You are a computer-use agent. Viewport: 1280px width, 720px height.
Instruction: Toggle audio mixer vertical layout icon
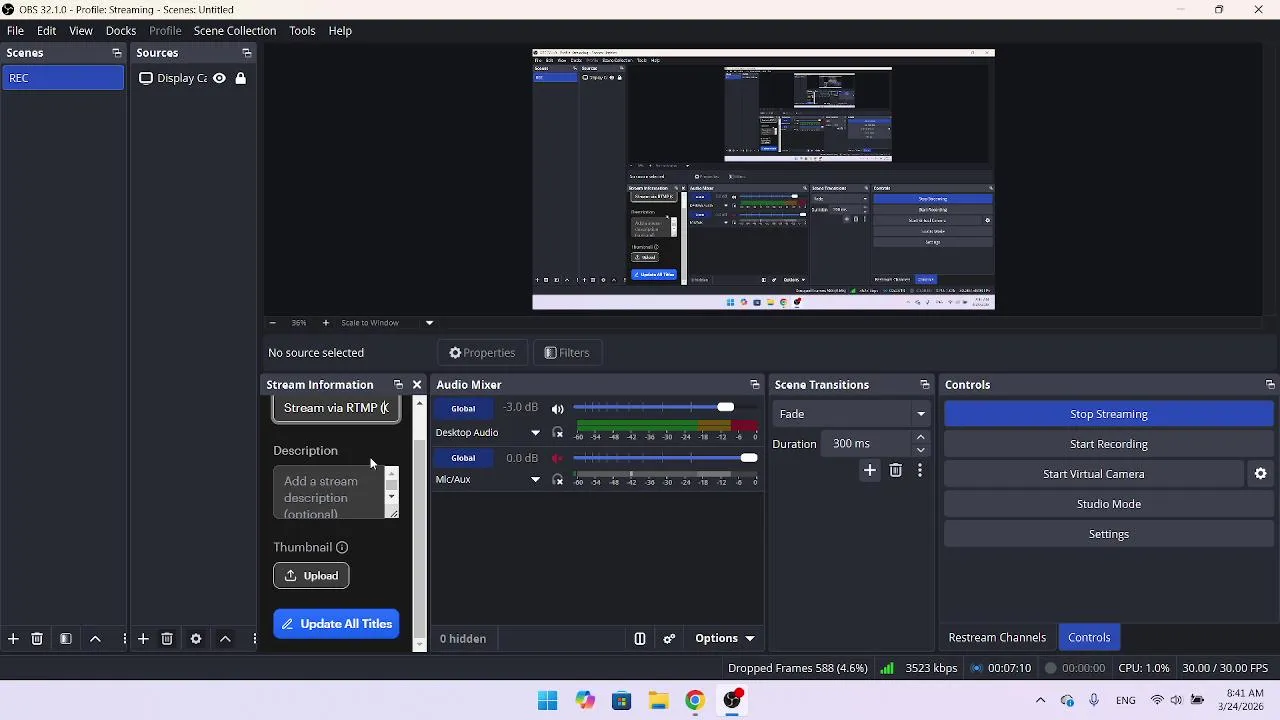[x=640, y=639]
